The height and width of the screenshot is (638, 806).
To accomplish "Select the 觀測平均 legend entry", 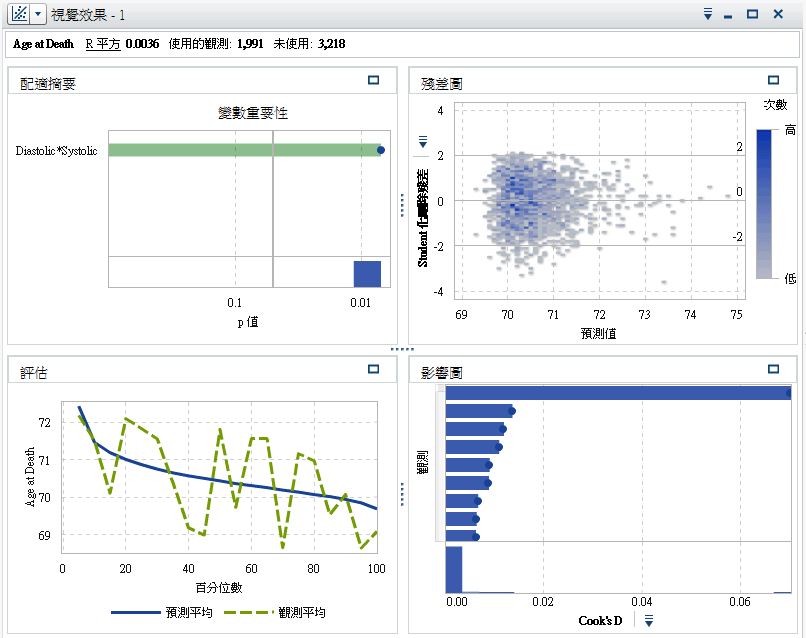I will click(284, 612).
